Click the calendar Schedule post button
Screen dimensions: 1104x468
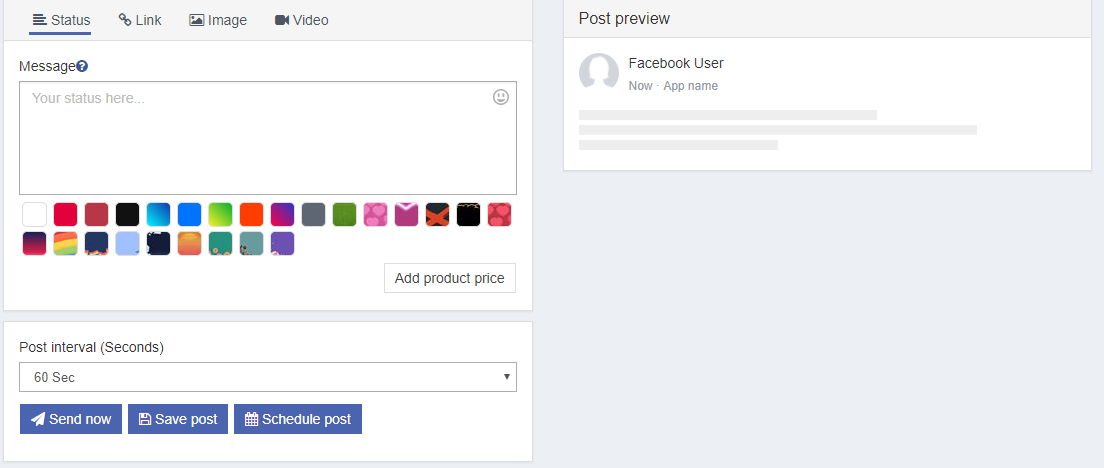click(298, 419)
